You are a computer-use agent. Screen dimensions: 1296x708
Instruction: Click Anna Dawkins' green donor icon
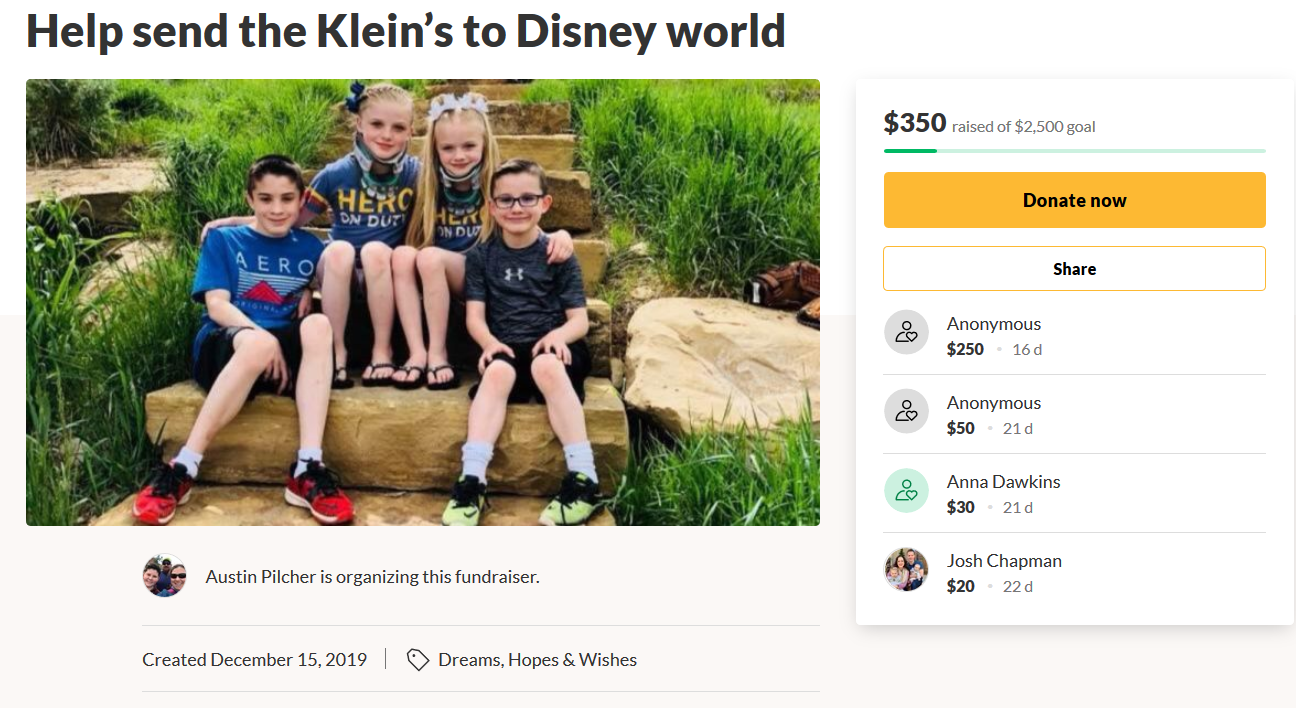coord(906,490)
